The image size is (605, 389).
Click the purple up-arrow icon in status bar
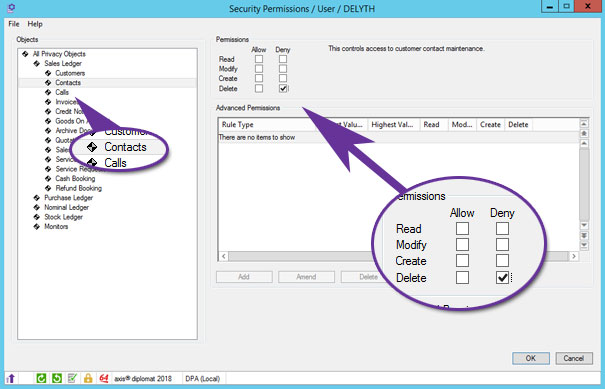pyautogui.click(x=10, y=379)
